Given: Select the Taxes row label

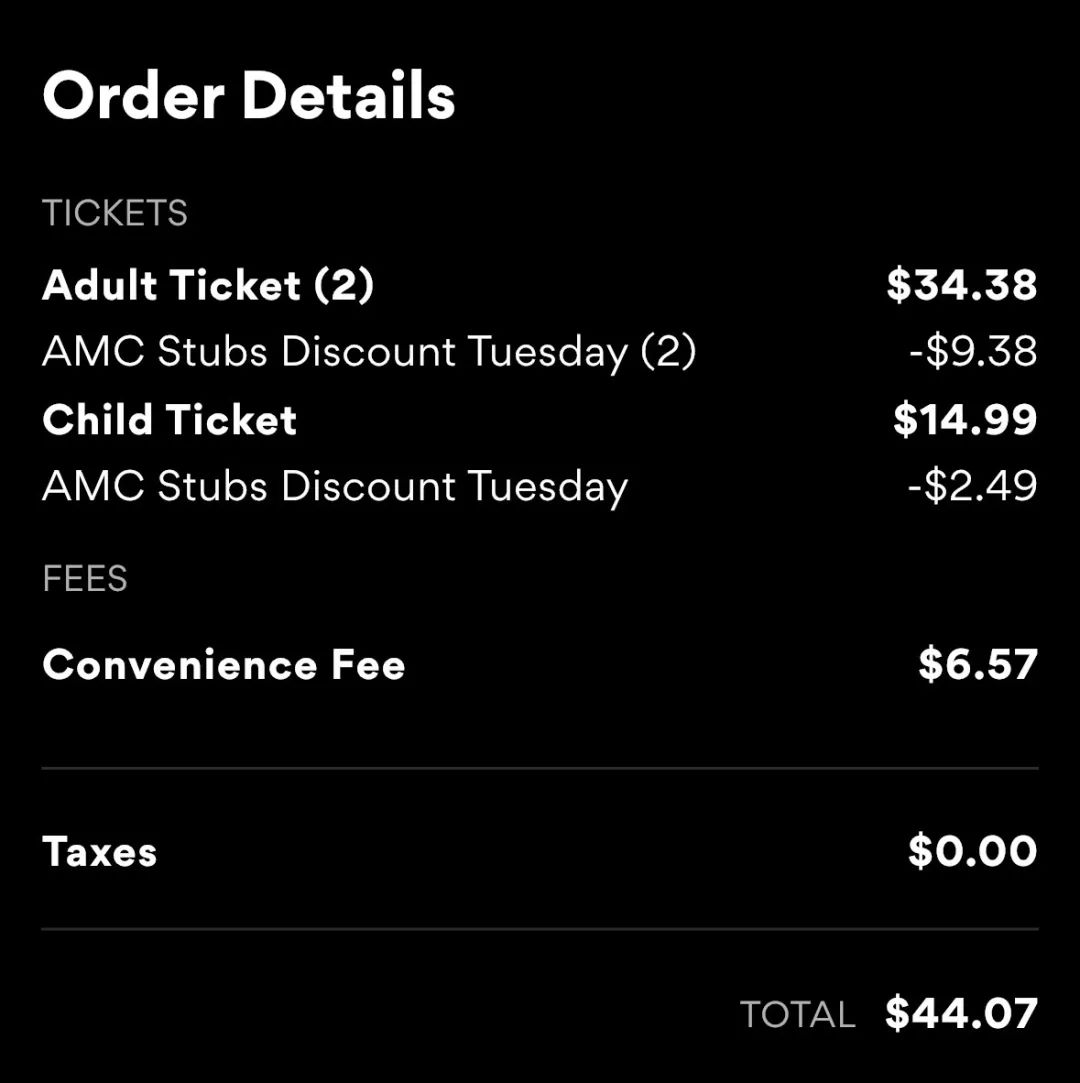Looking at the screenshot, I should click(99, 851).
